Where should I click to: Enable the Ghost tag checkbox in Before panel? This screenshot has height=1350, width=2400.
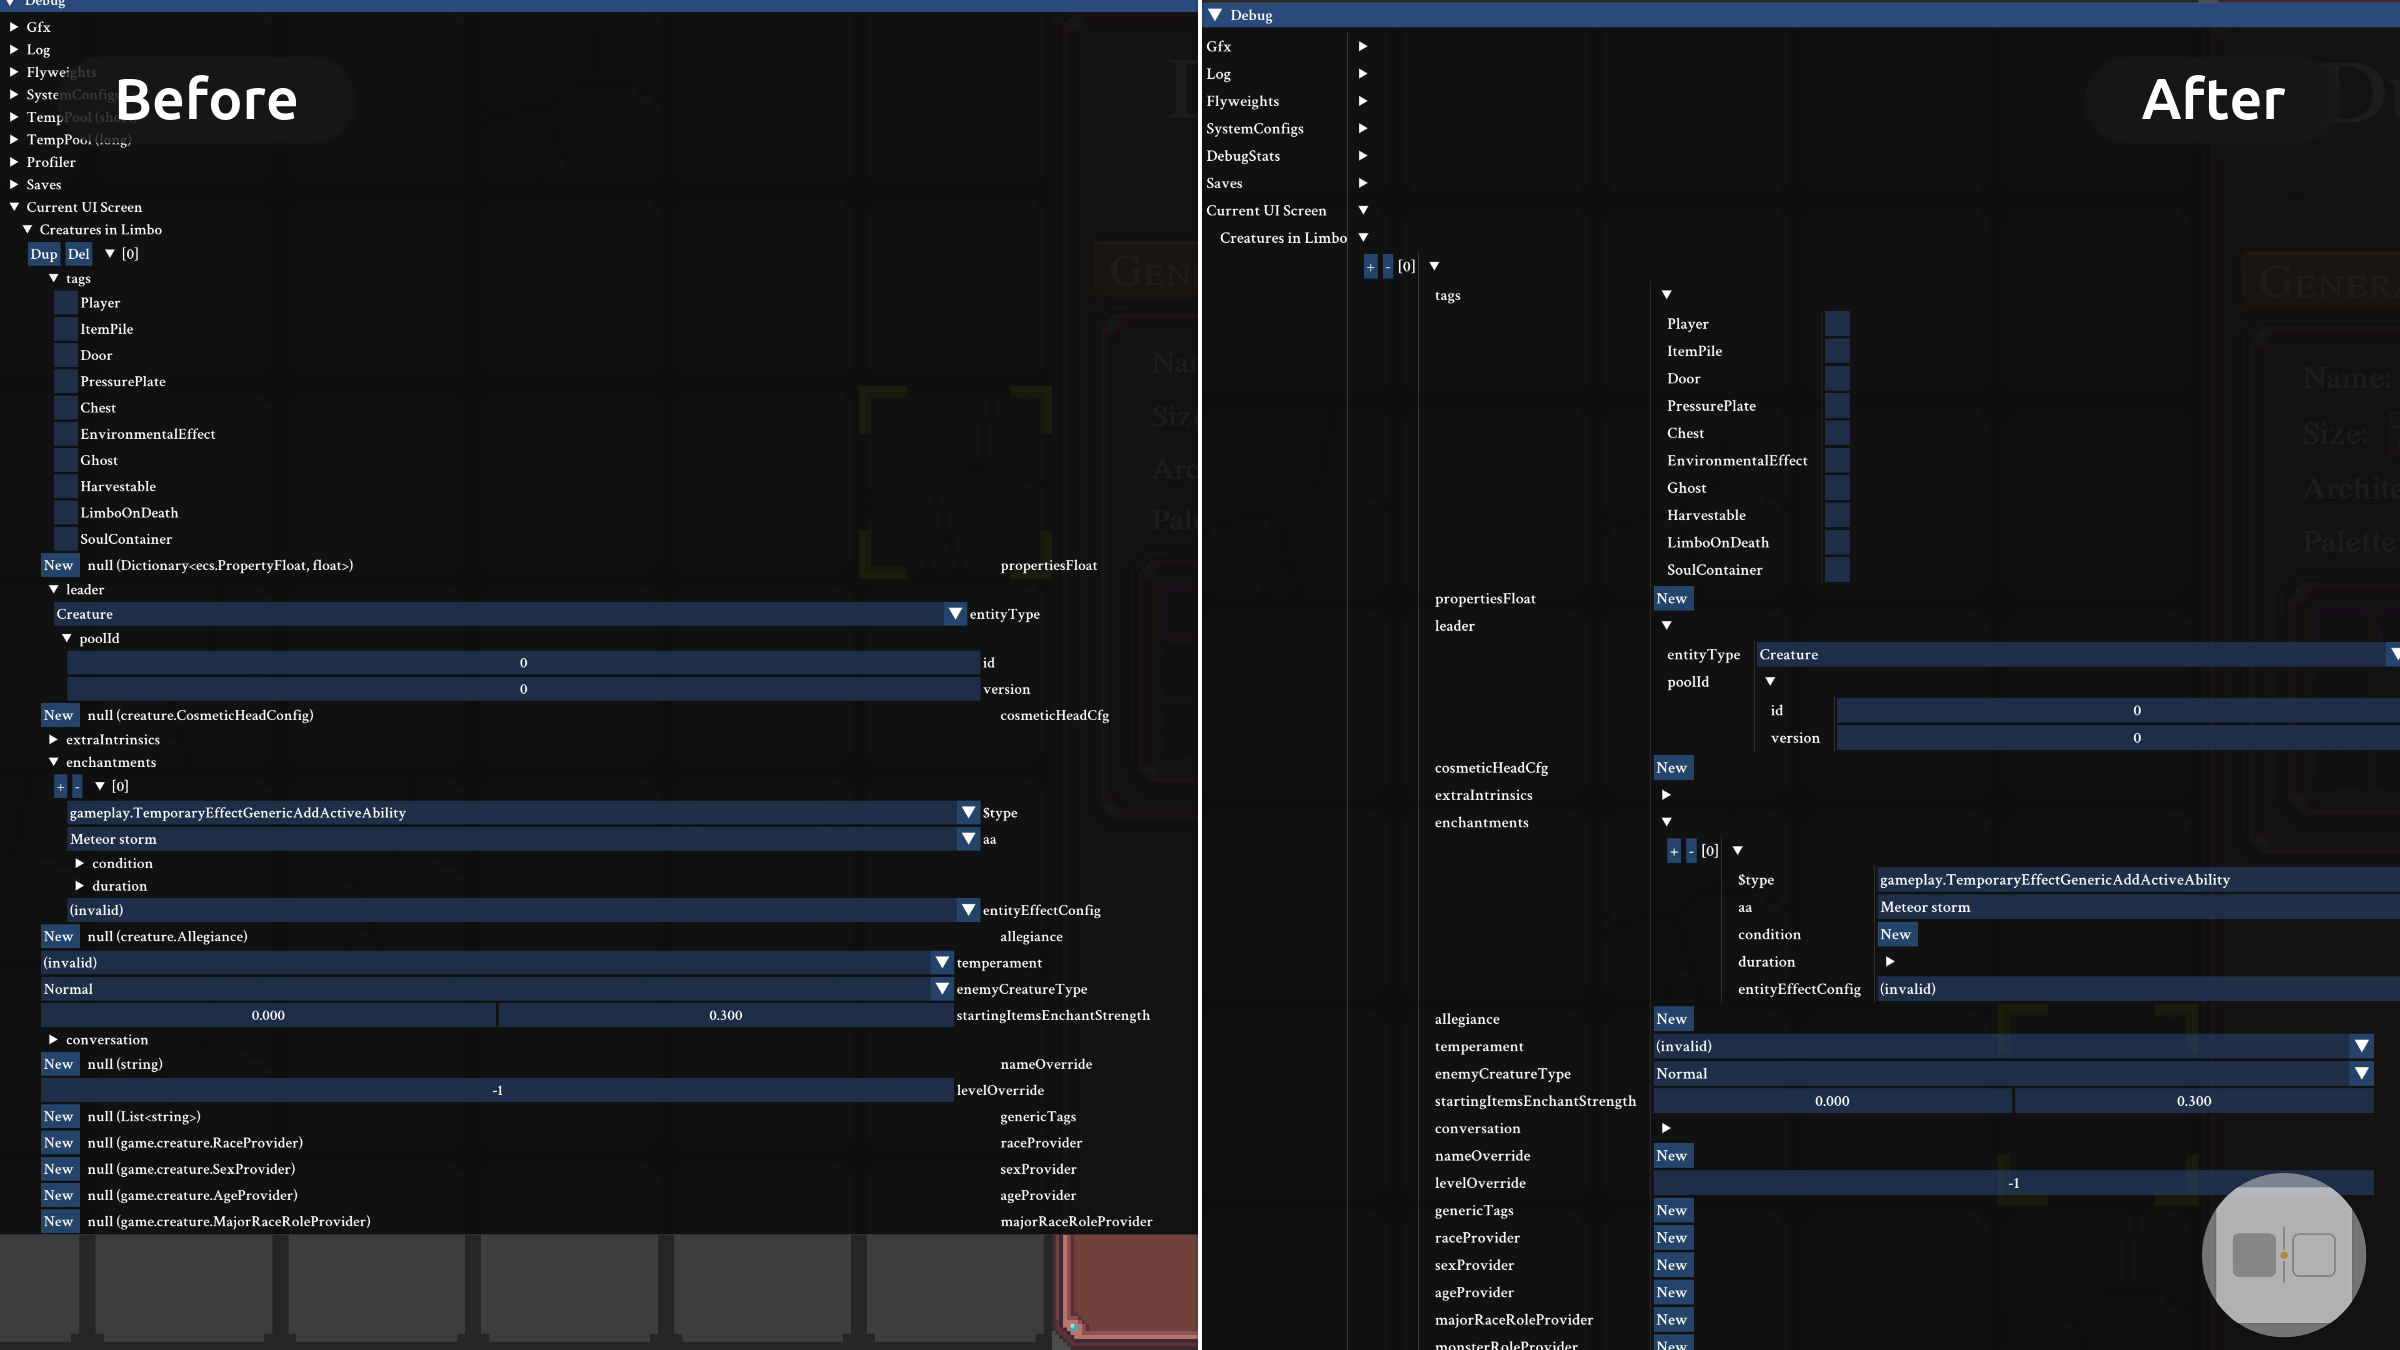[66, 460]
